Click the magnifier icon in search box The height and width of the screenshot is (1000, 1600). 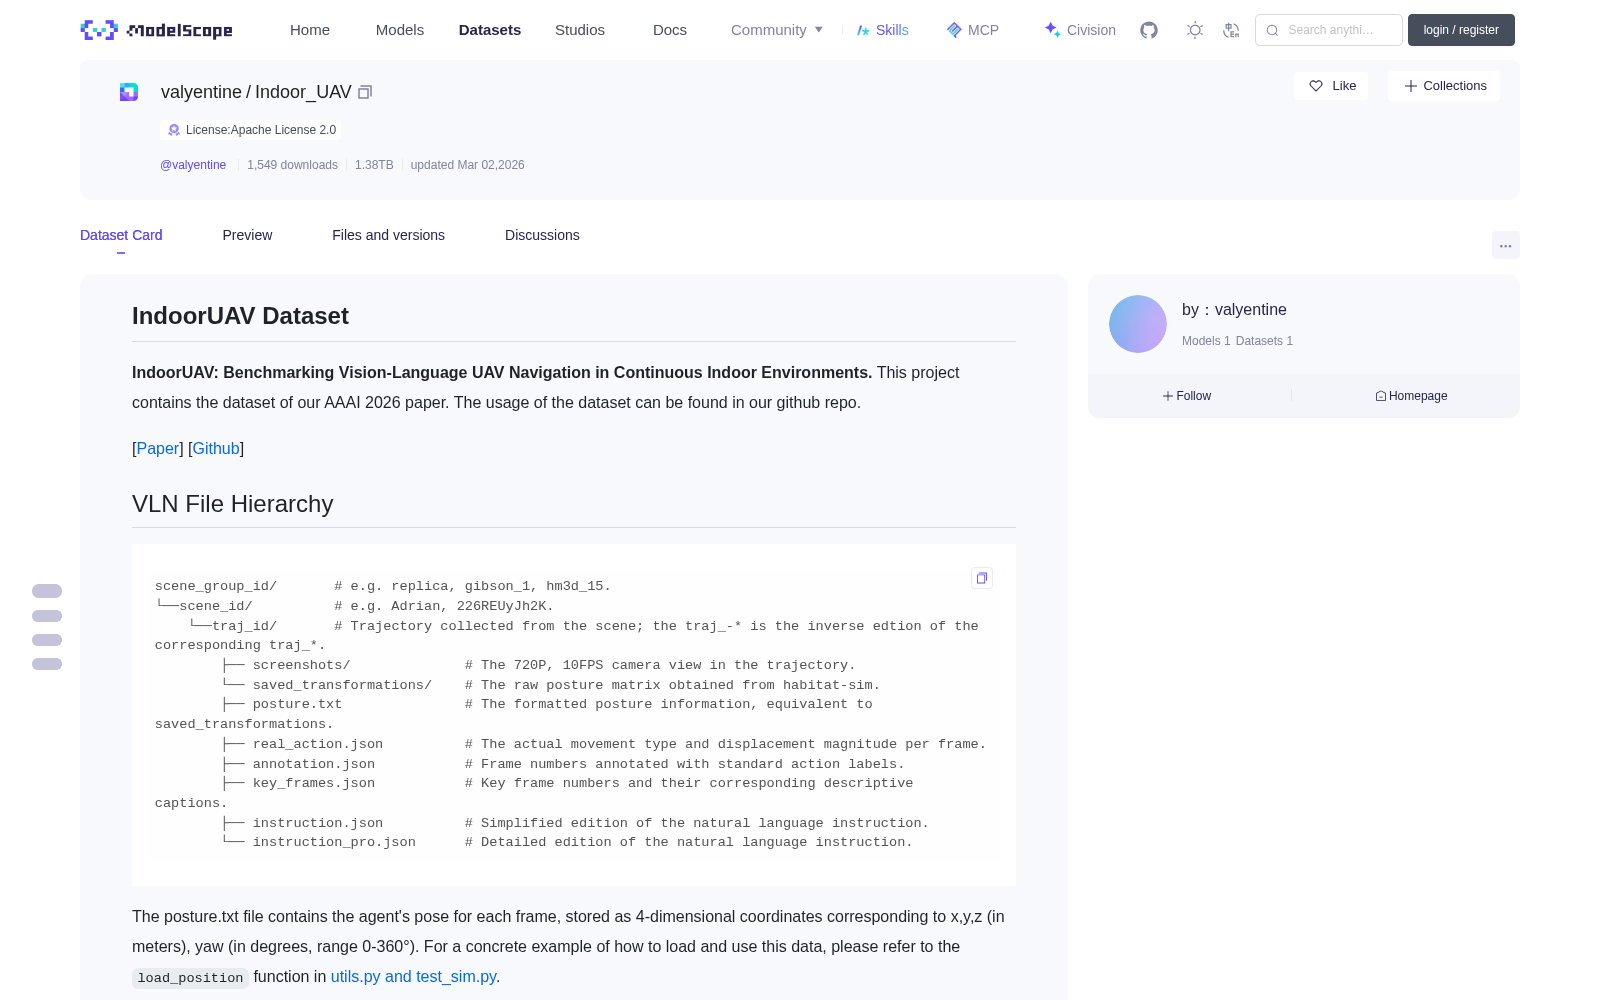pos(1273,30)
